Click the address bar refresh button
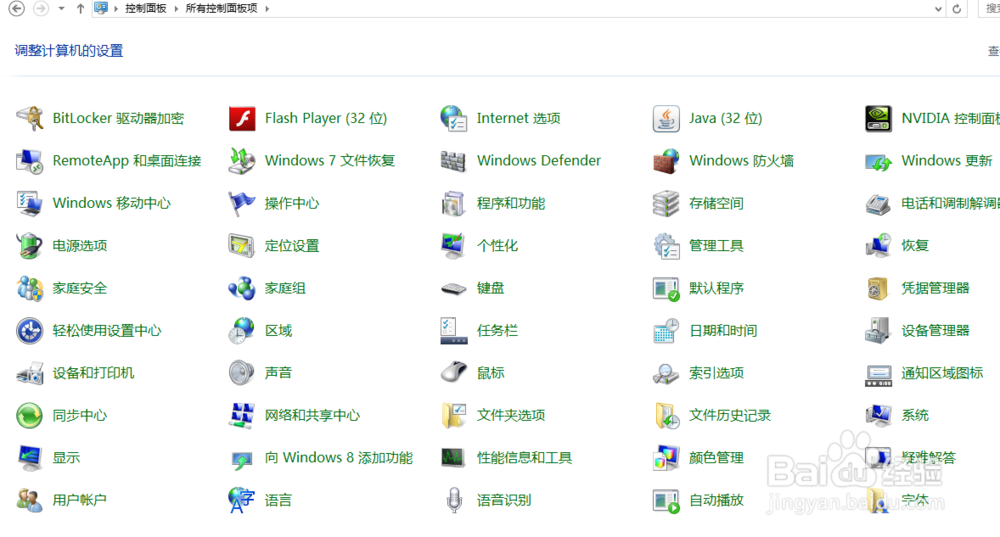 [x=957, y=9]
